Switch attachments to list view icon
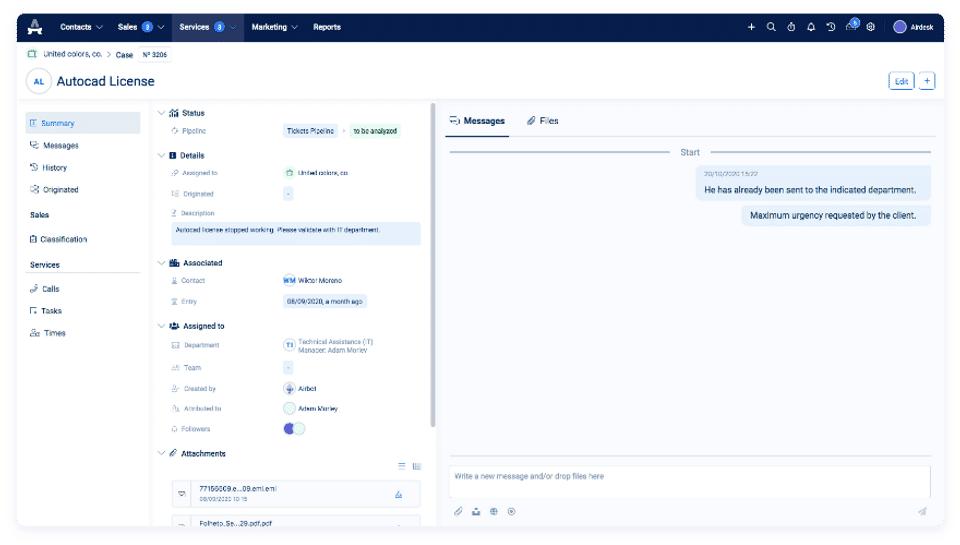 tap(402, 466)
